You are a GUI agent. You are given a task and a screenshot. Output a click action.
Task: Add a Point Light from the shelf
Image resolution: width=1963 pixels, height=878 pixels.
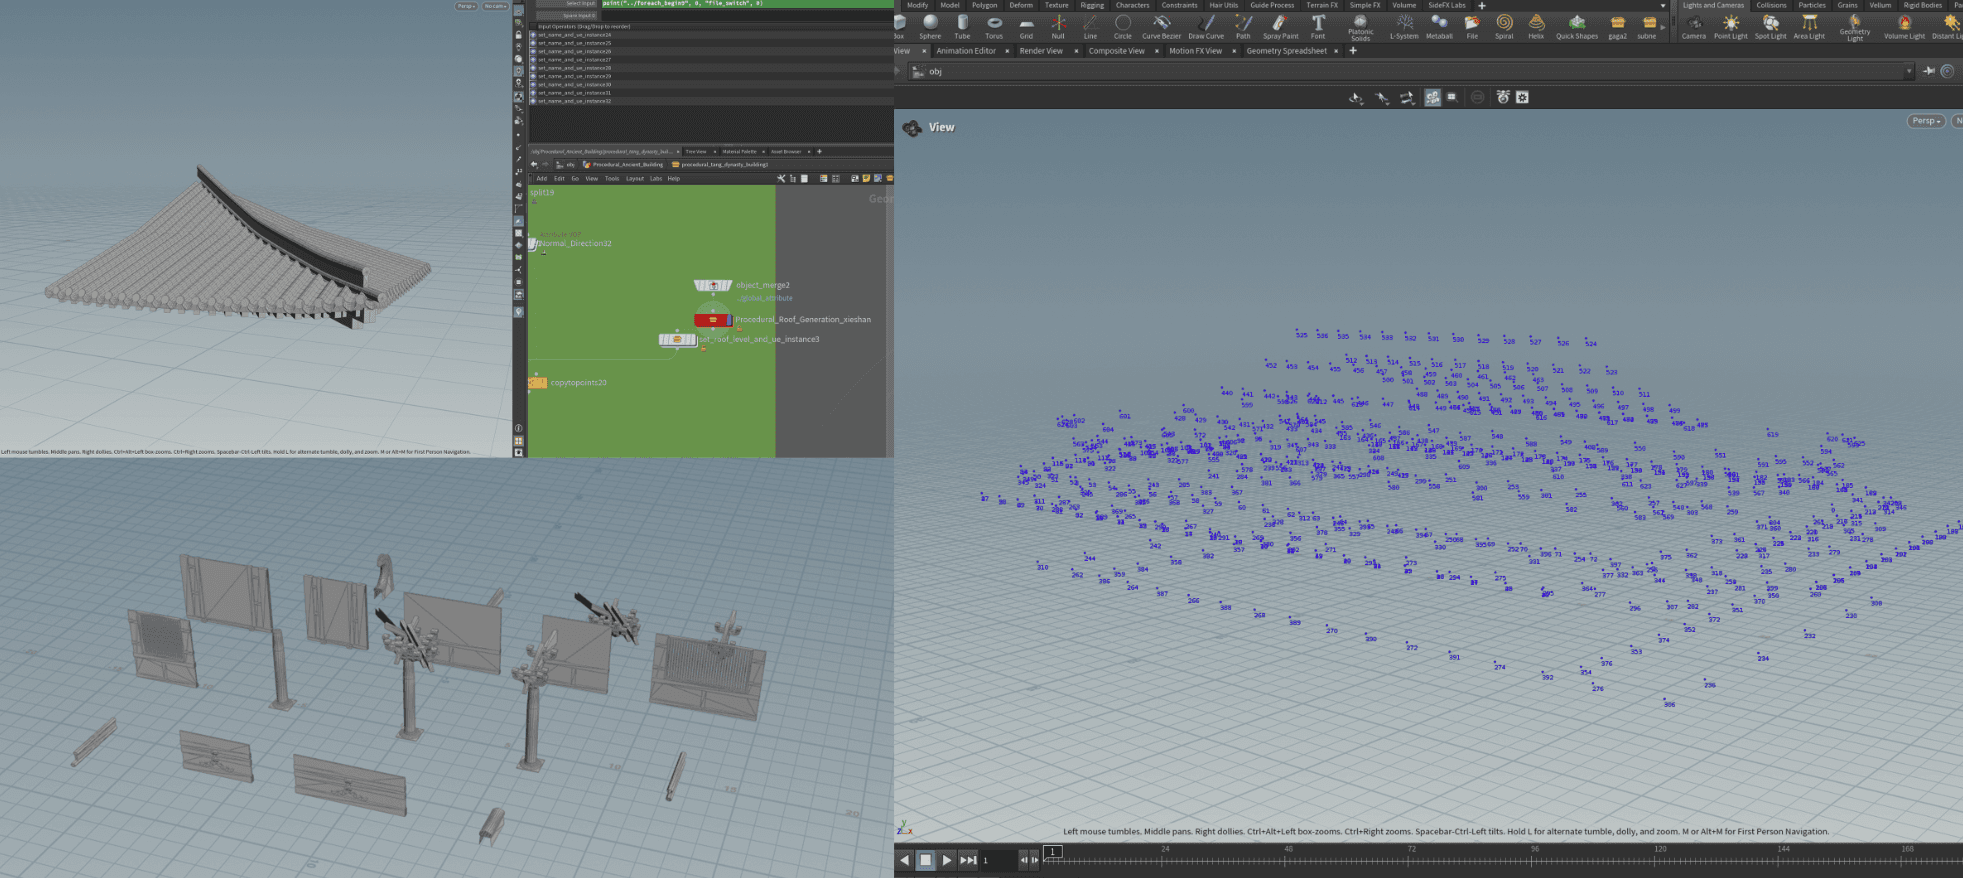[x=1731, y=26]
